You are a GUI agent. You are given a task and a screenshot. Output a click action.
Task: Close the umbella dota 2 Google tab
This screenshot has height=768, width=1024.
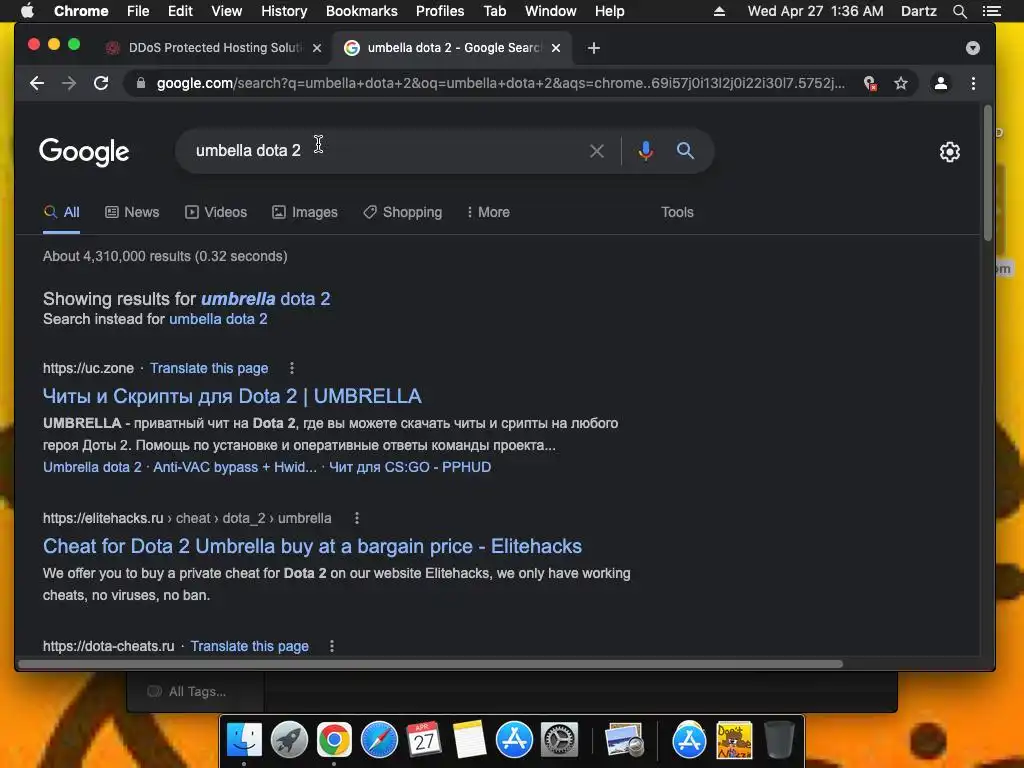pos(556,48)
